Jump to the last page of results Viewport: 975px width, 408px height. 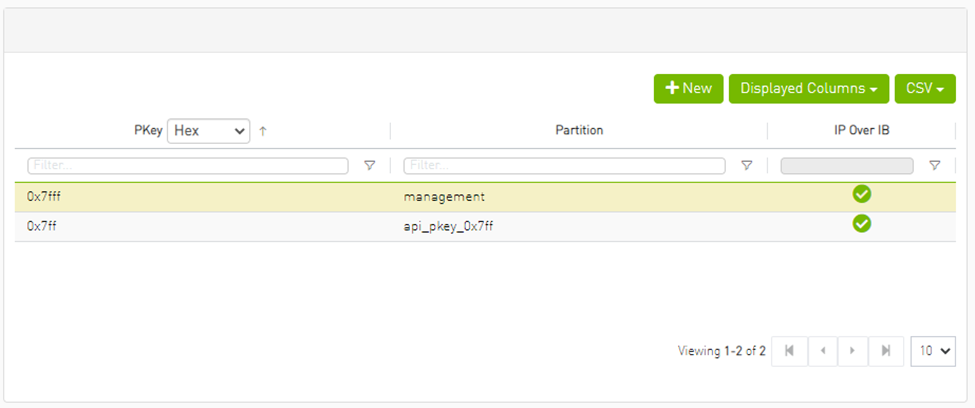(885, 351)
